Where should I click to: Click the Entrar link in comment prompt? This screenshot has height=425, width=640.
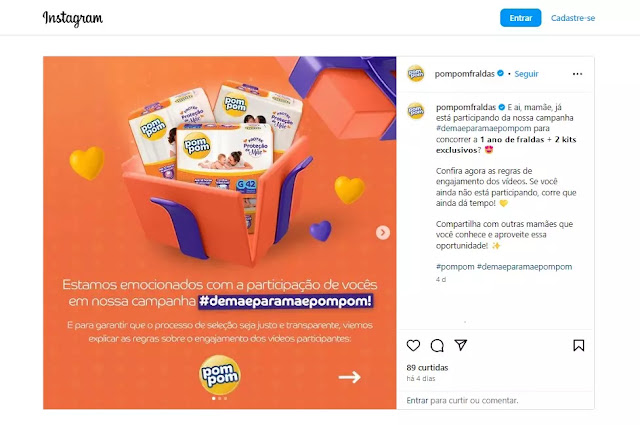click(x=417, y=401)
